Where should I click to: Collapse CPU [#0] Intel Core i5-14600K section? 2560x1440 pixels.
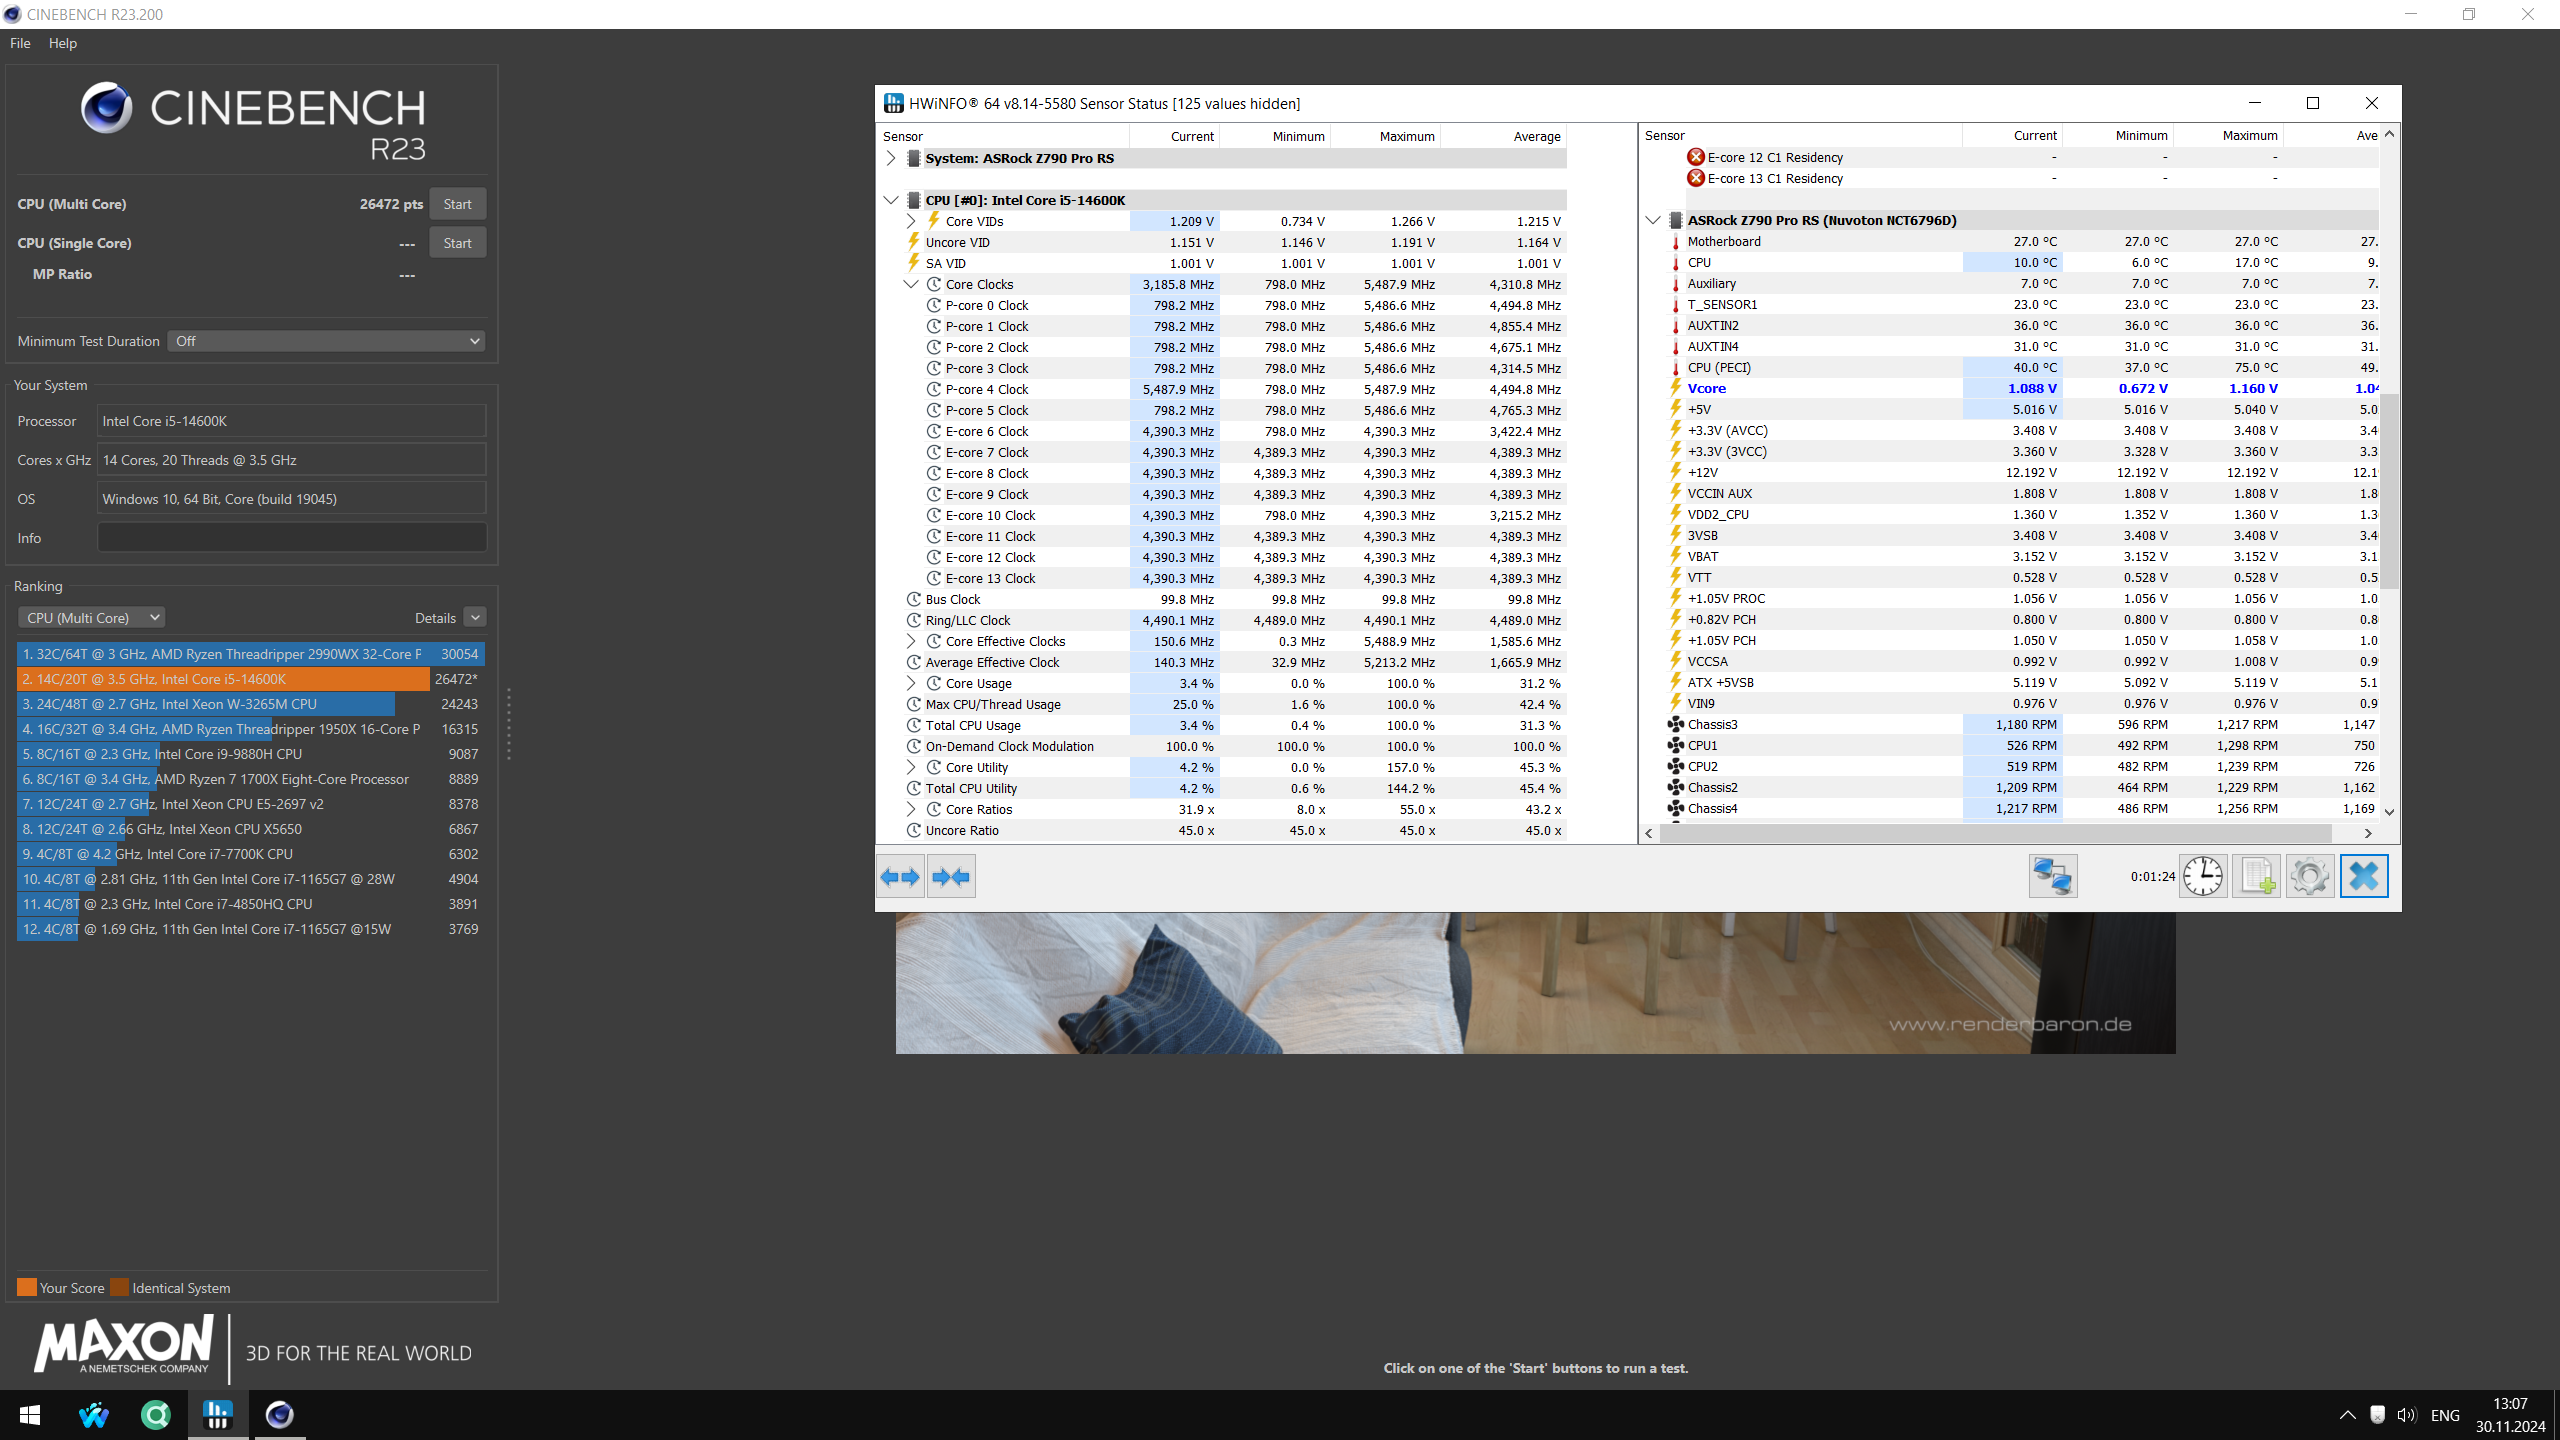(x=891, y=200)
